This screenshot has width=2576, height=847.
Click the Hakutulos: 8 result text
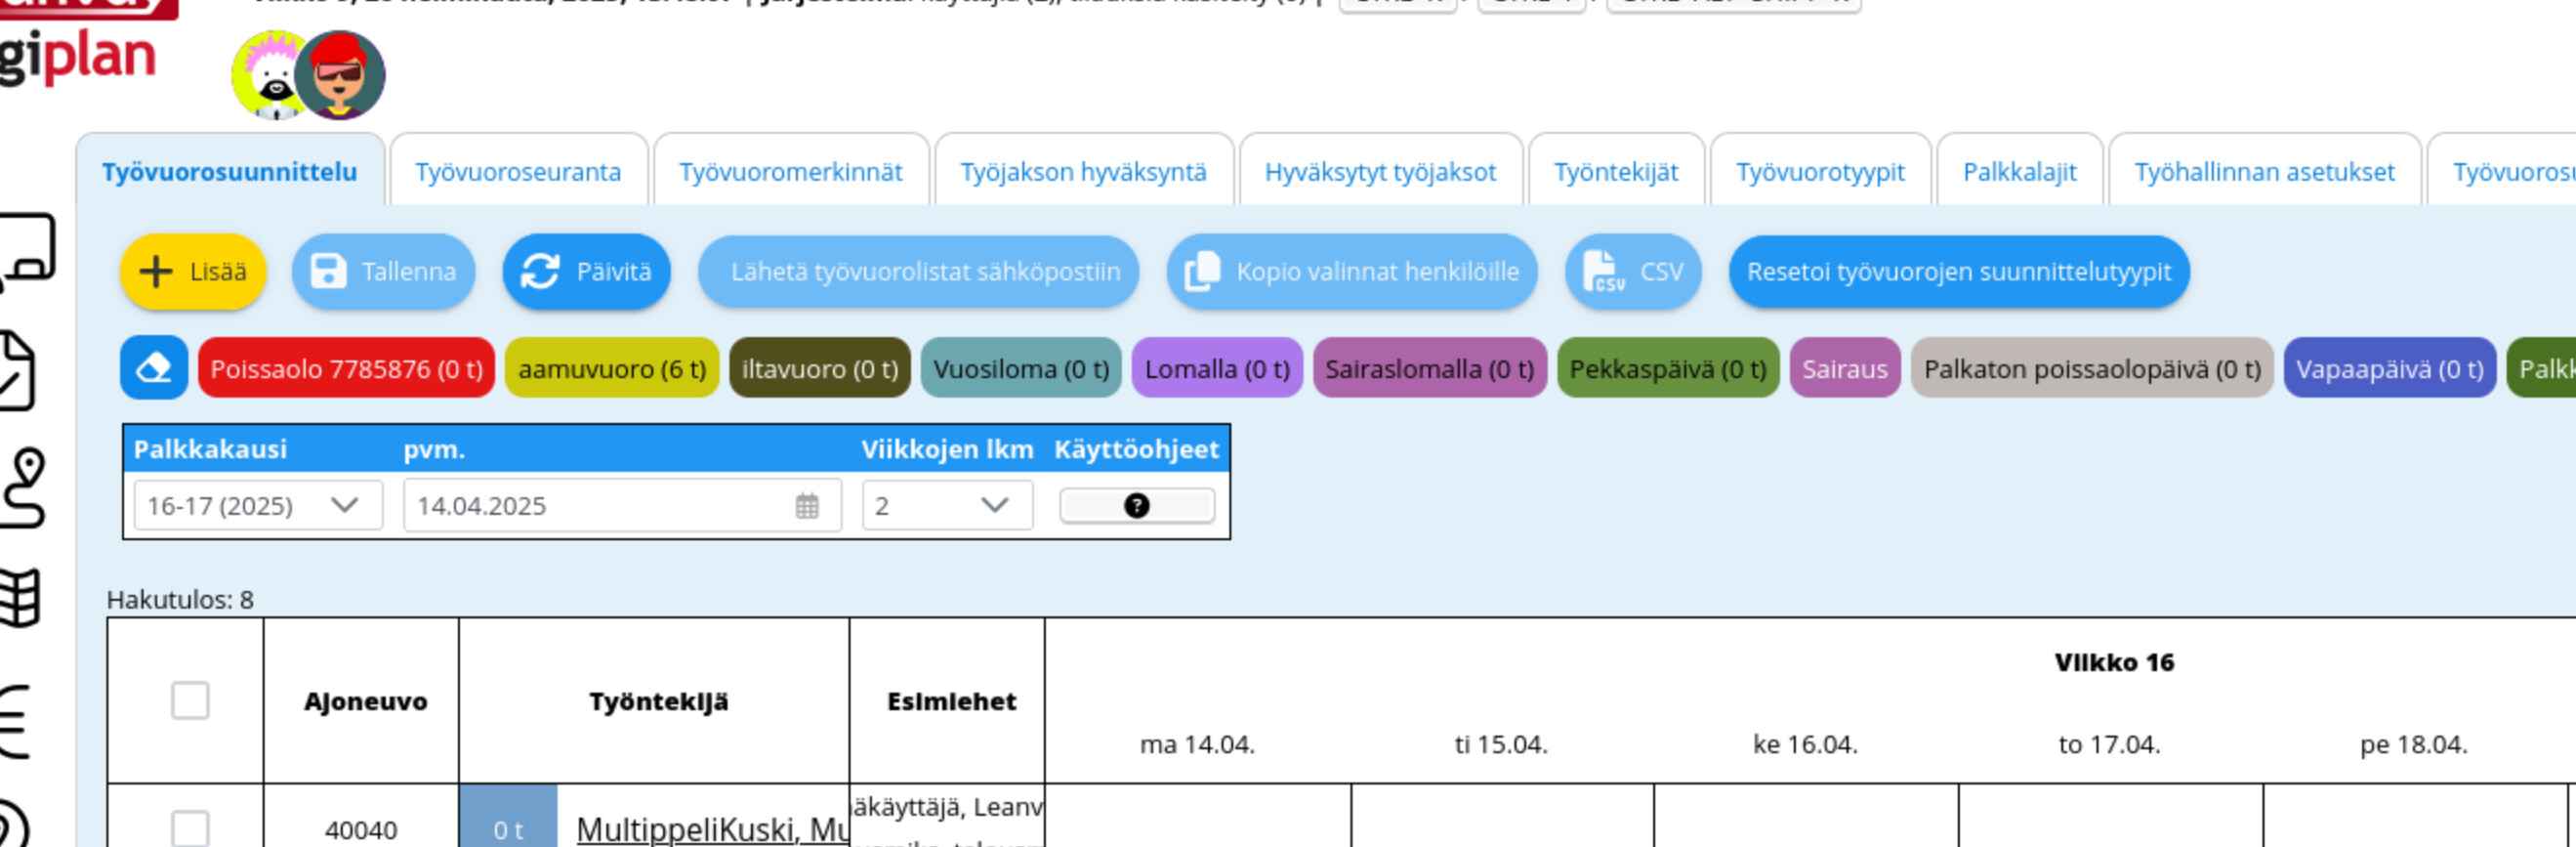[180, 600]
